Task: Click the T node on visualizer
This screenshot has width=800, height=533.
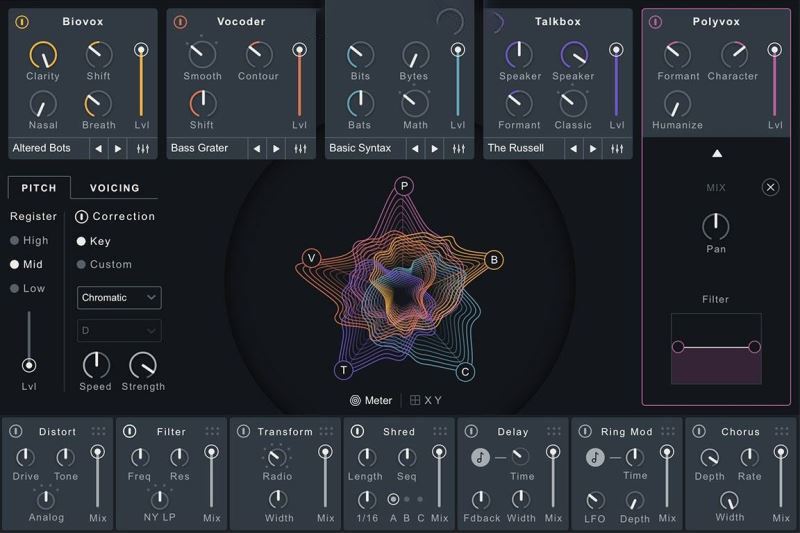Action: (x=343, y=370)
